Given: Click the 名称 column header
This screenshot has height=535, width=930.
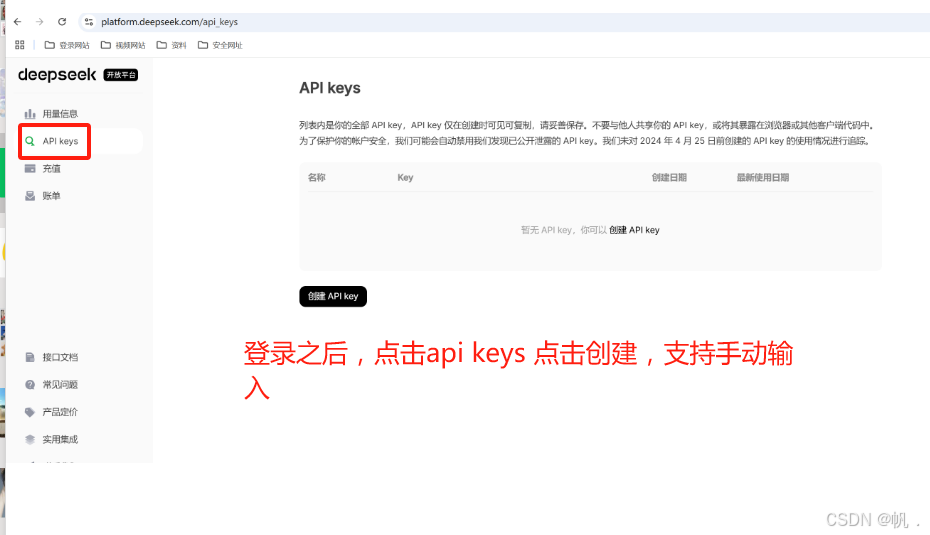Looking at the screenshot, I should tap(317, 177).
